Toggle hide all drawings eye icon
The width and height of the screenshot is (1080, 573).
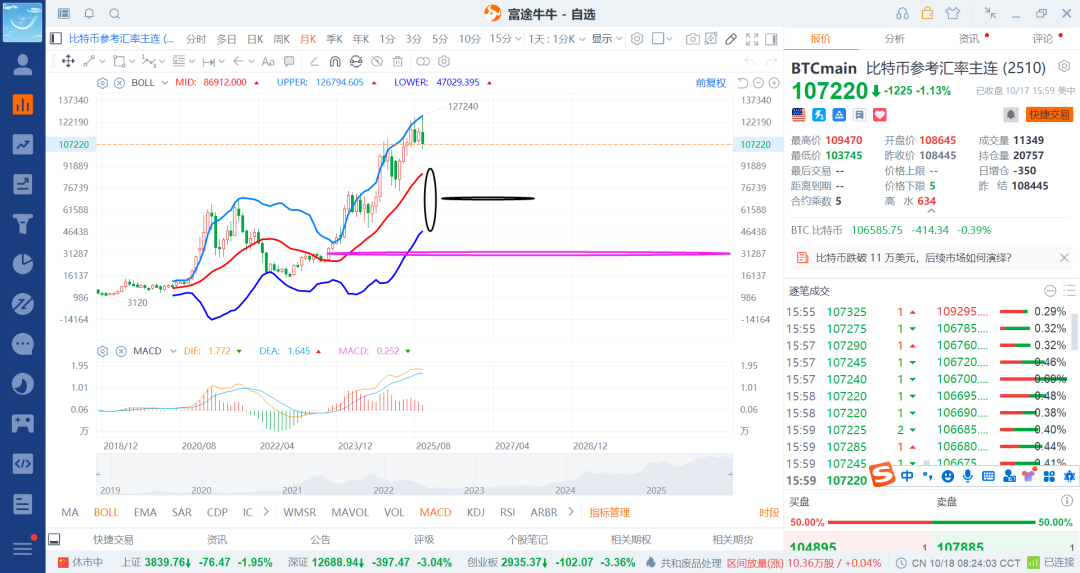(377, 61)
